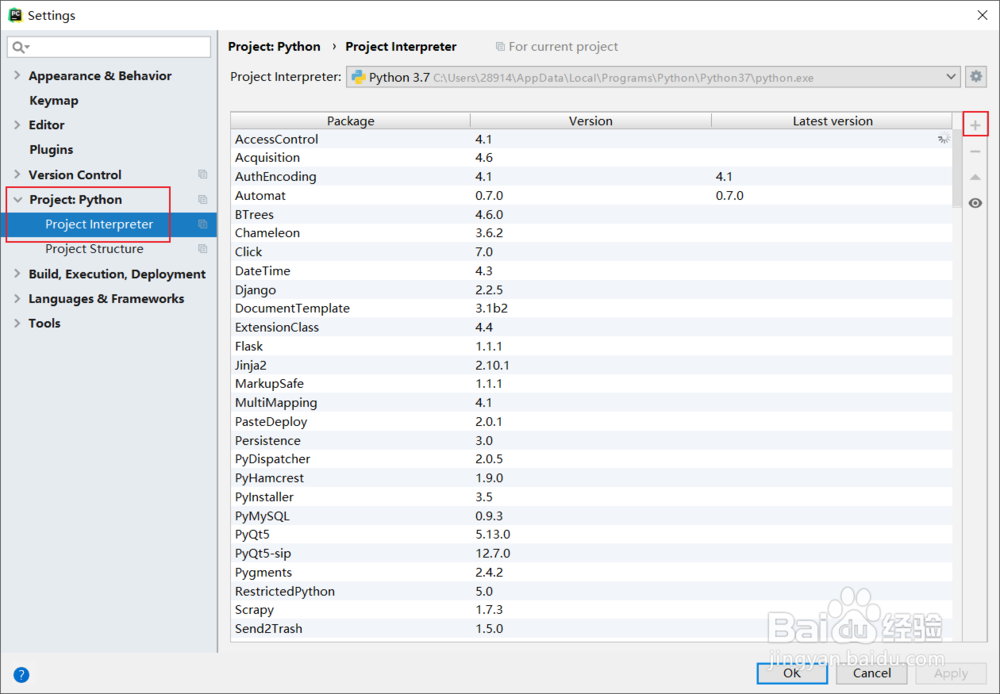Click the Version column header
This screenshot has width=1000, height=694.
pyautogui.click(x=591, y=121)
